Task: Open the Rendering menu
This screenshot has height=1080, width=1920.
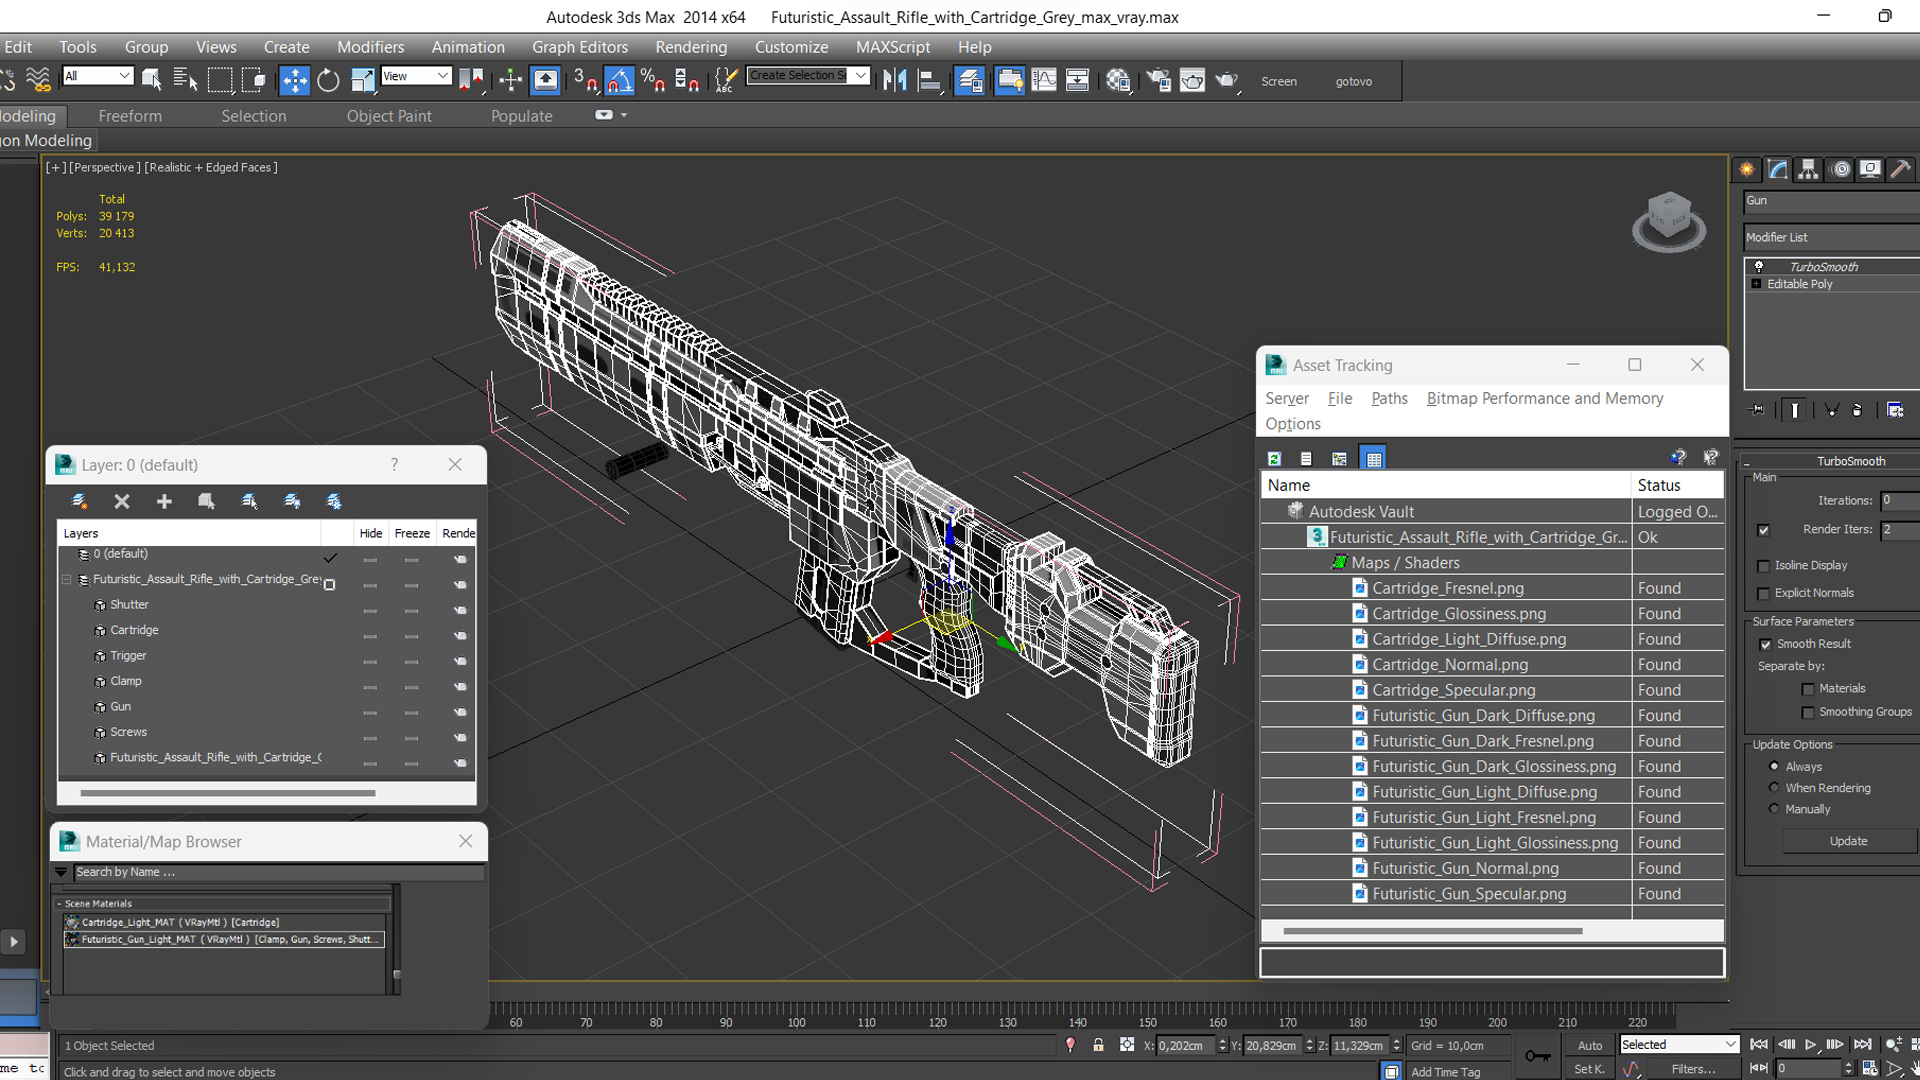Action: pos(691,47)
